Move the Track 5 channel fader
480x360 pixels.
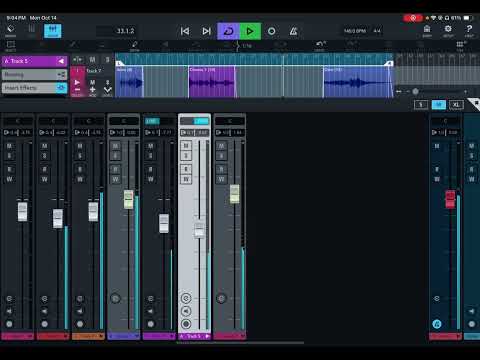point(199,230)
